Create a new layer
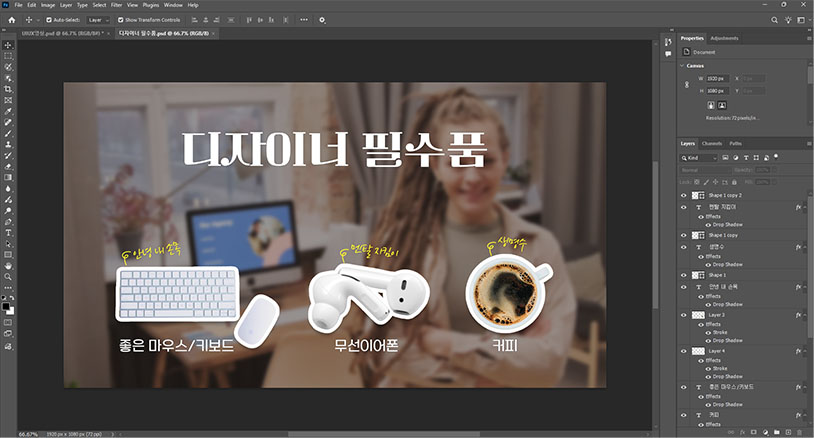 point(788,432)
